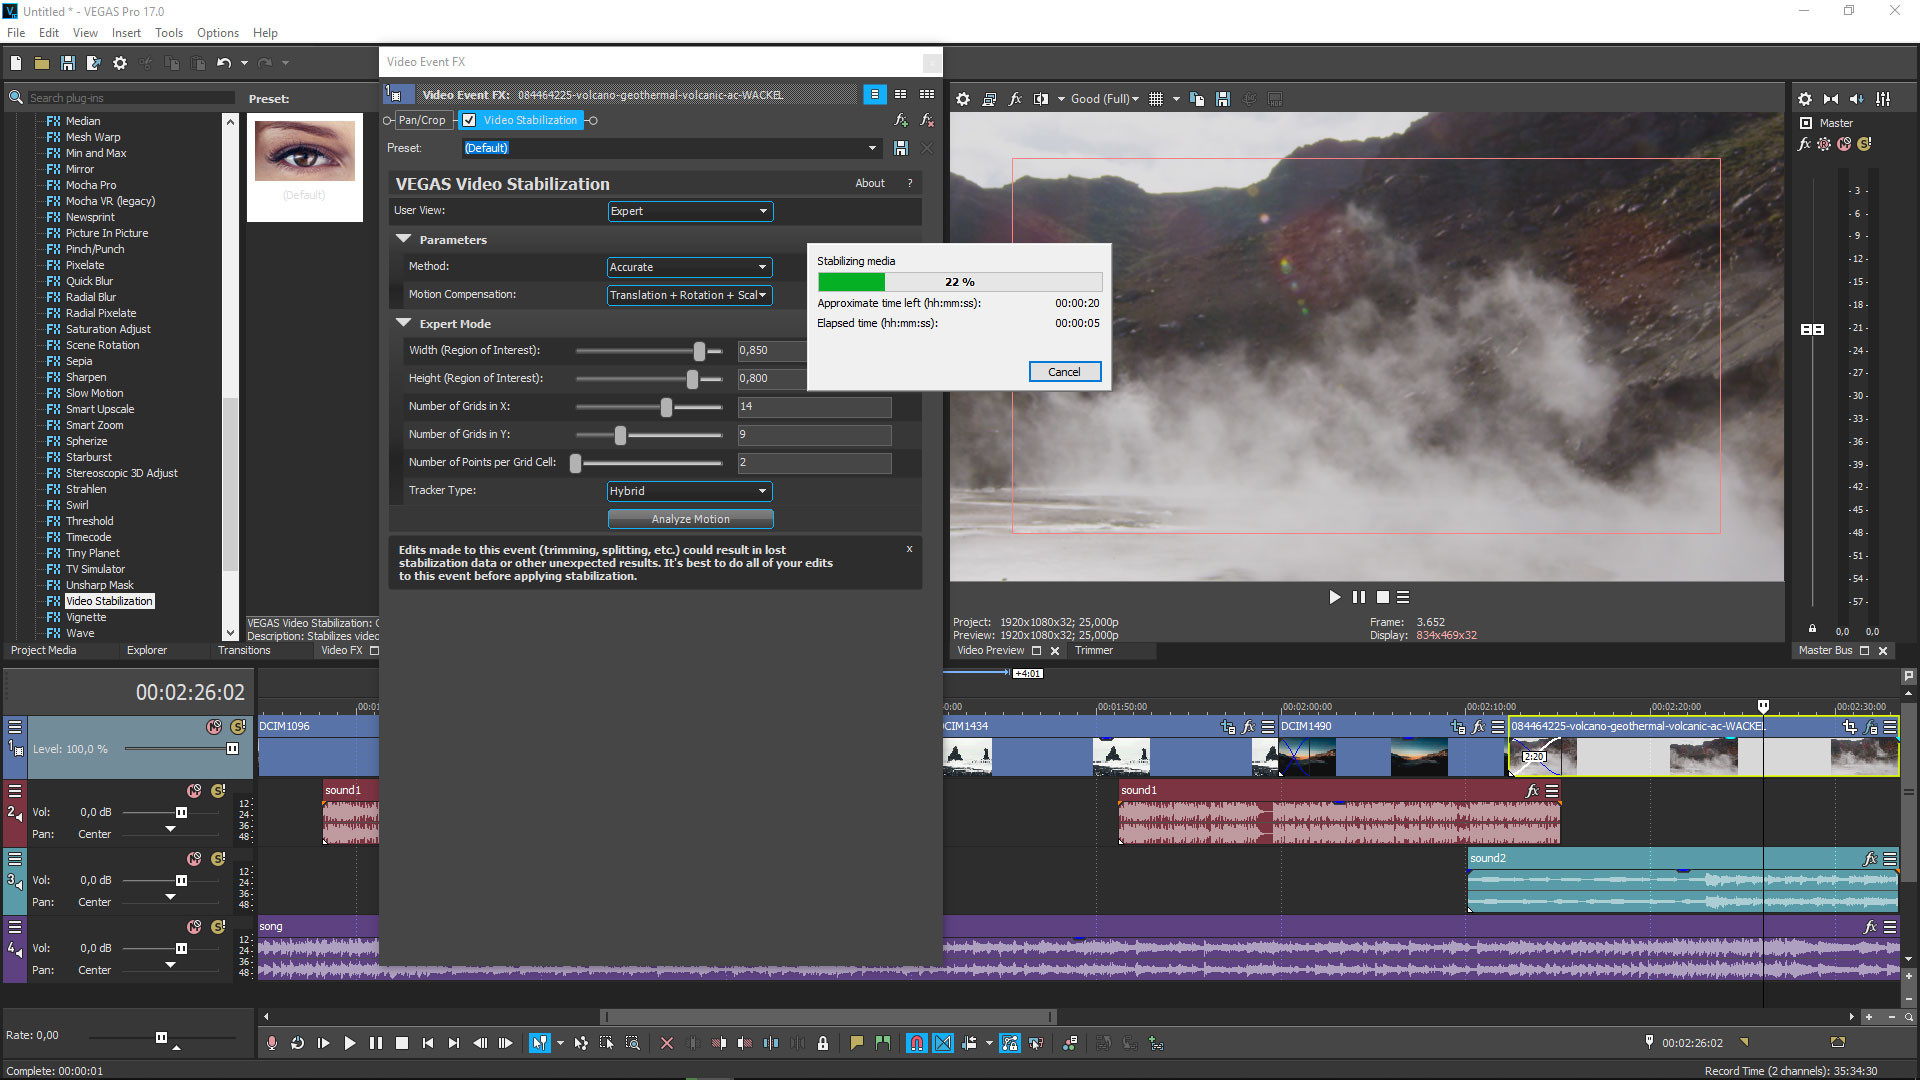The image size is (1920, 1080).
Task: Select the User View Expert dropdown
Action: click(x=686, y=211)
